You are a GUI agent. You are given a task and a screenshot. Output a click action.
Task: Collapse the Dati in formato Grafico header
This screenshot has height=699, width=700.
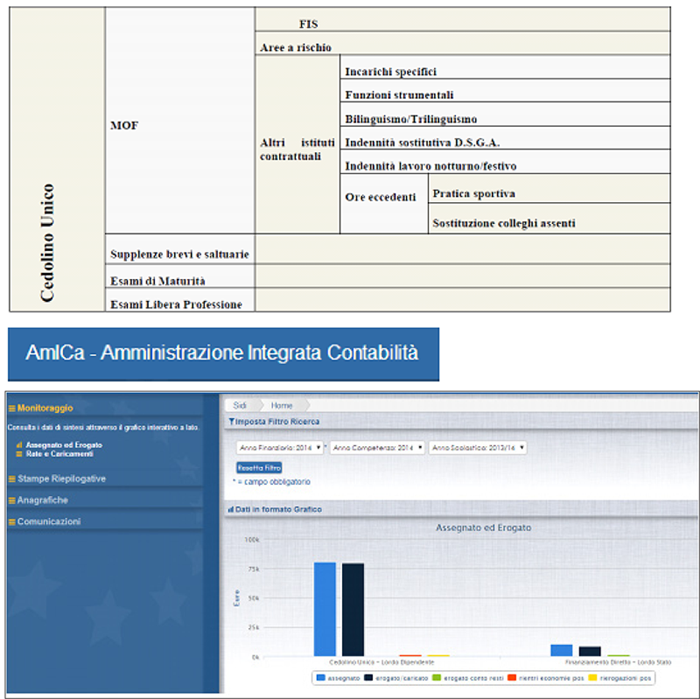click(461, 509)
